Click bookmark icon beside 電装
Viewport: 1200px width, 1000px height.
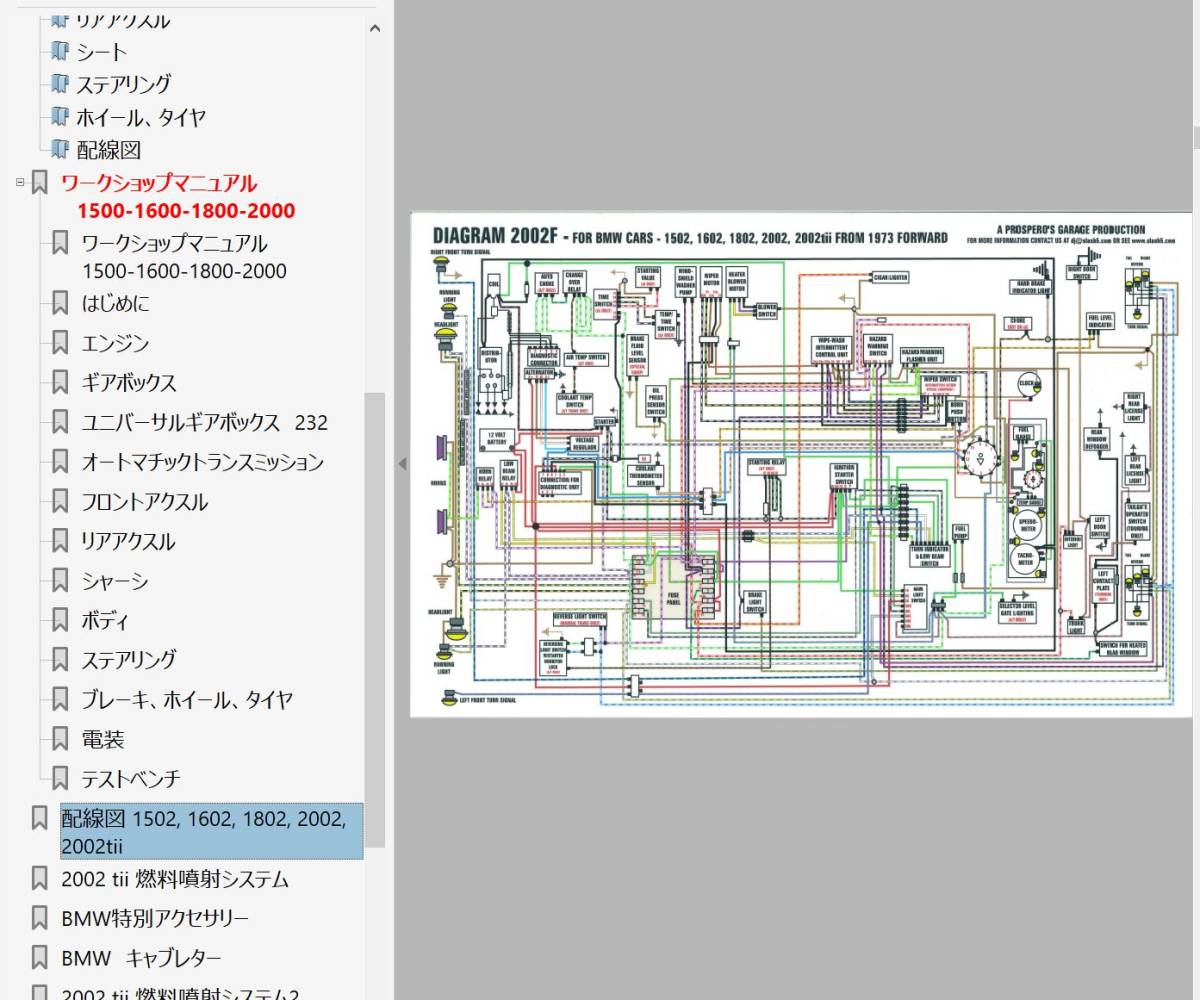tap(60, 740)
